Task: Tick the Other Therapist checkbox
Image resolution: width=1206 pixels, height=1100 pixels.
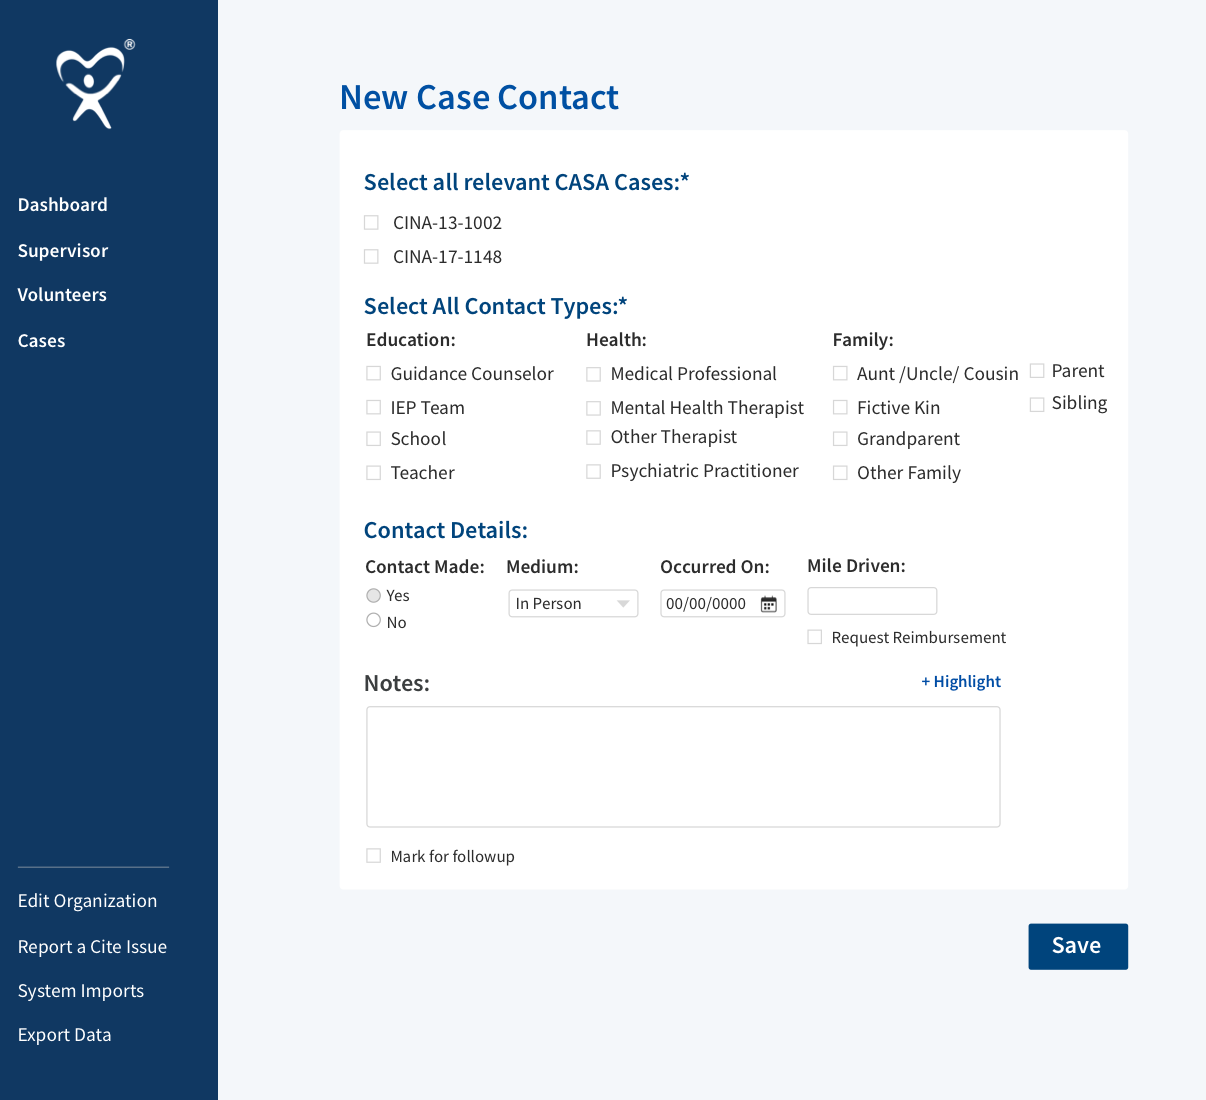Action: [x=594, y=437]
